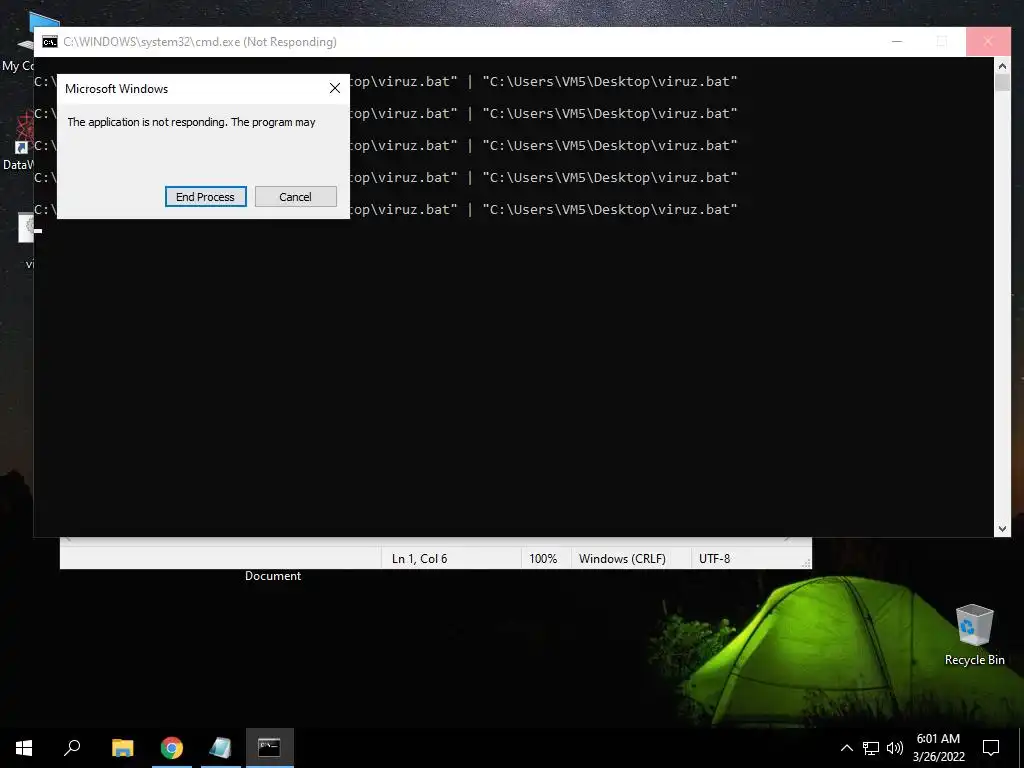Click cmd scrollbar up arrow
Screen dimensions: 1024x768
coord(1002,66)
